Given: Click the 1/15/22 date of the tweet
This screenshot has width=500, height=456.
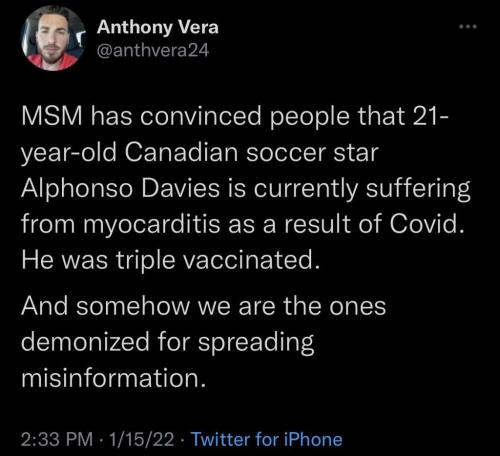Looking at the screenshot, I should (141, 439).
